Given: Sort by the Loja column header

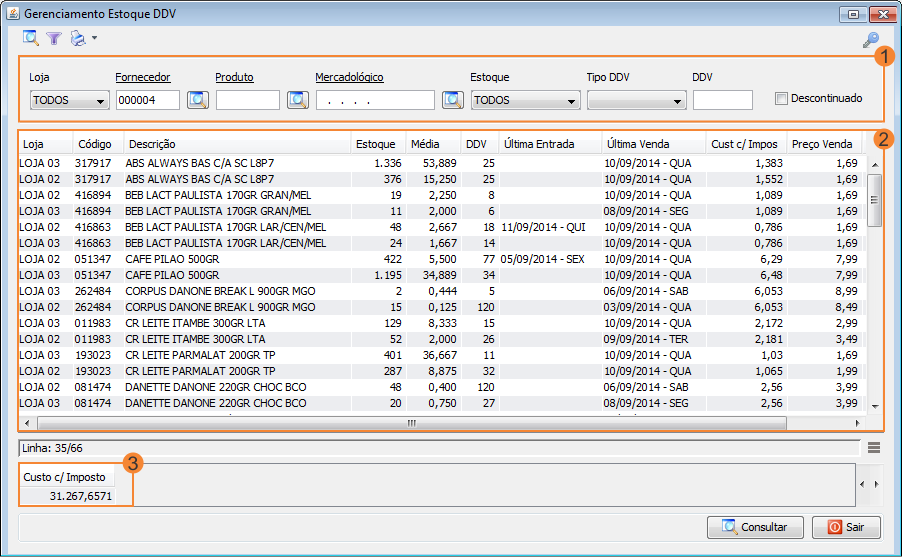Looking at the screenshot, I should tap(45, 144).
